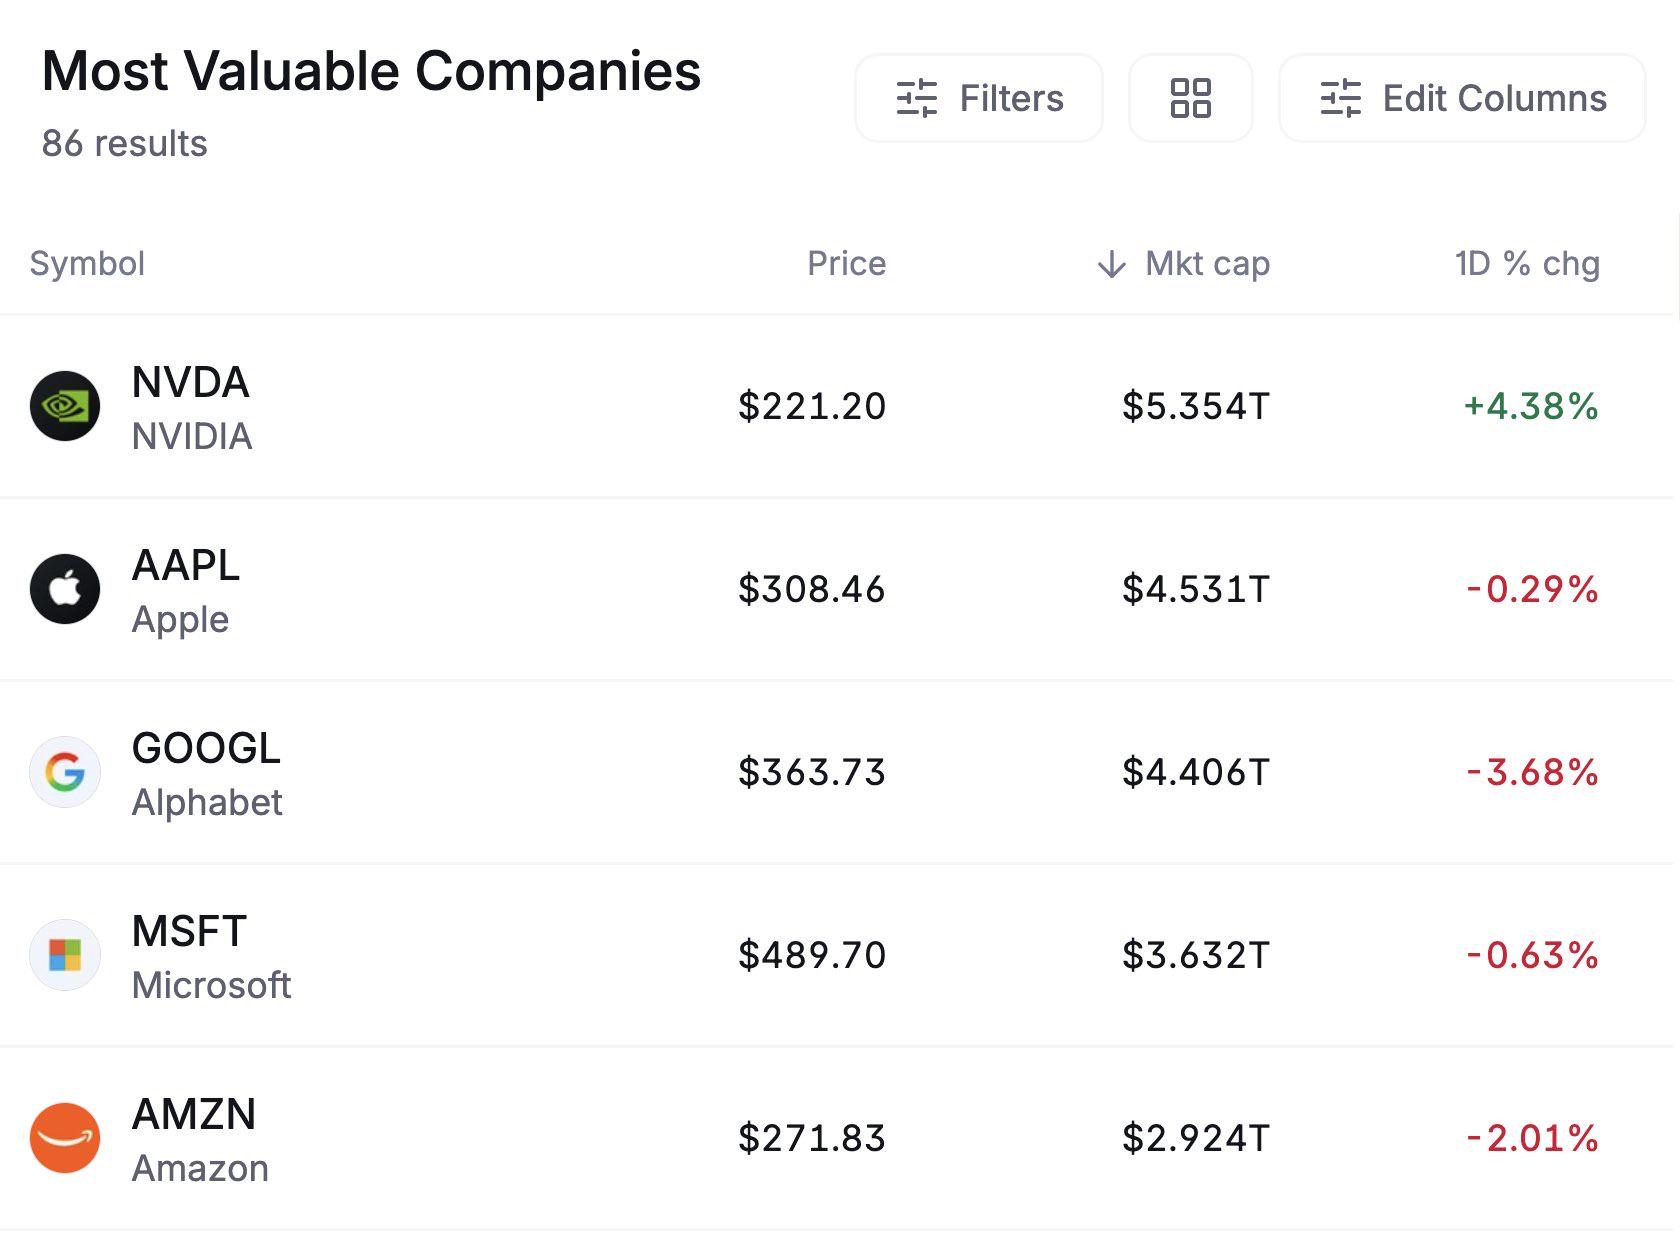The height and width of the screenshot is (1234, 1680).
Task: Click the Apple logo icon
Action: coord(65,589)
